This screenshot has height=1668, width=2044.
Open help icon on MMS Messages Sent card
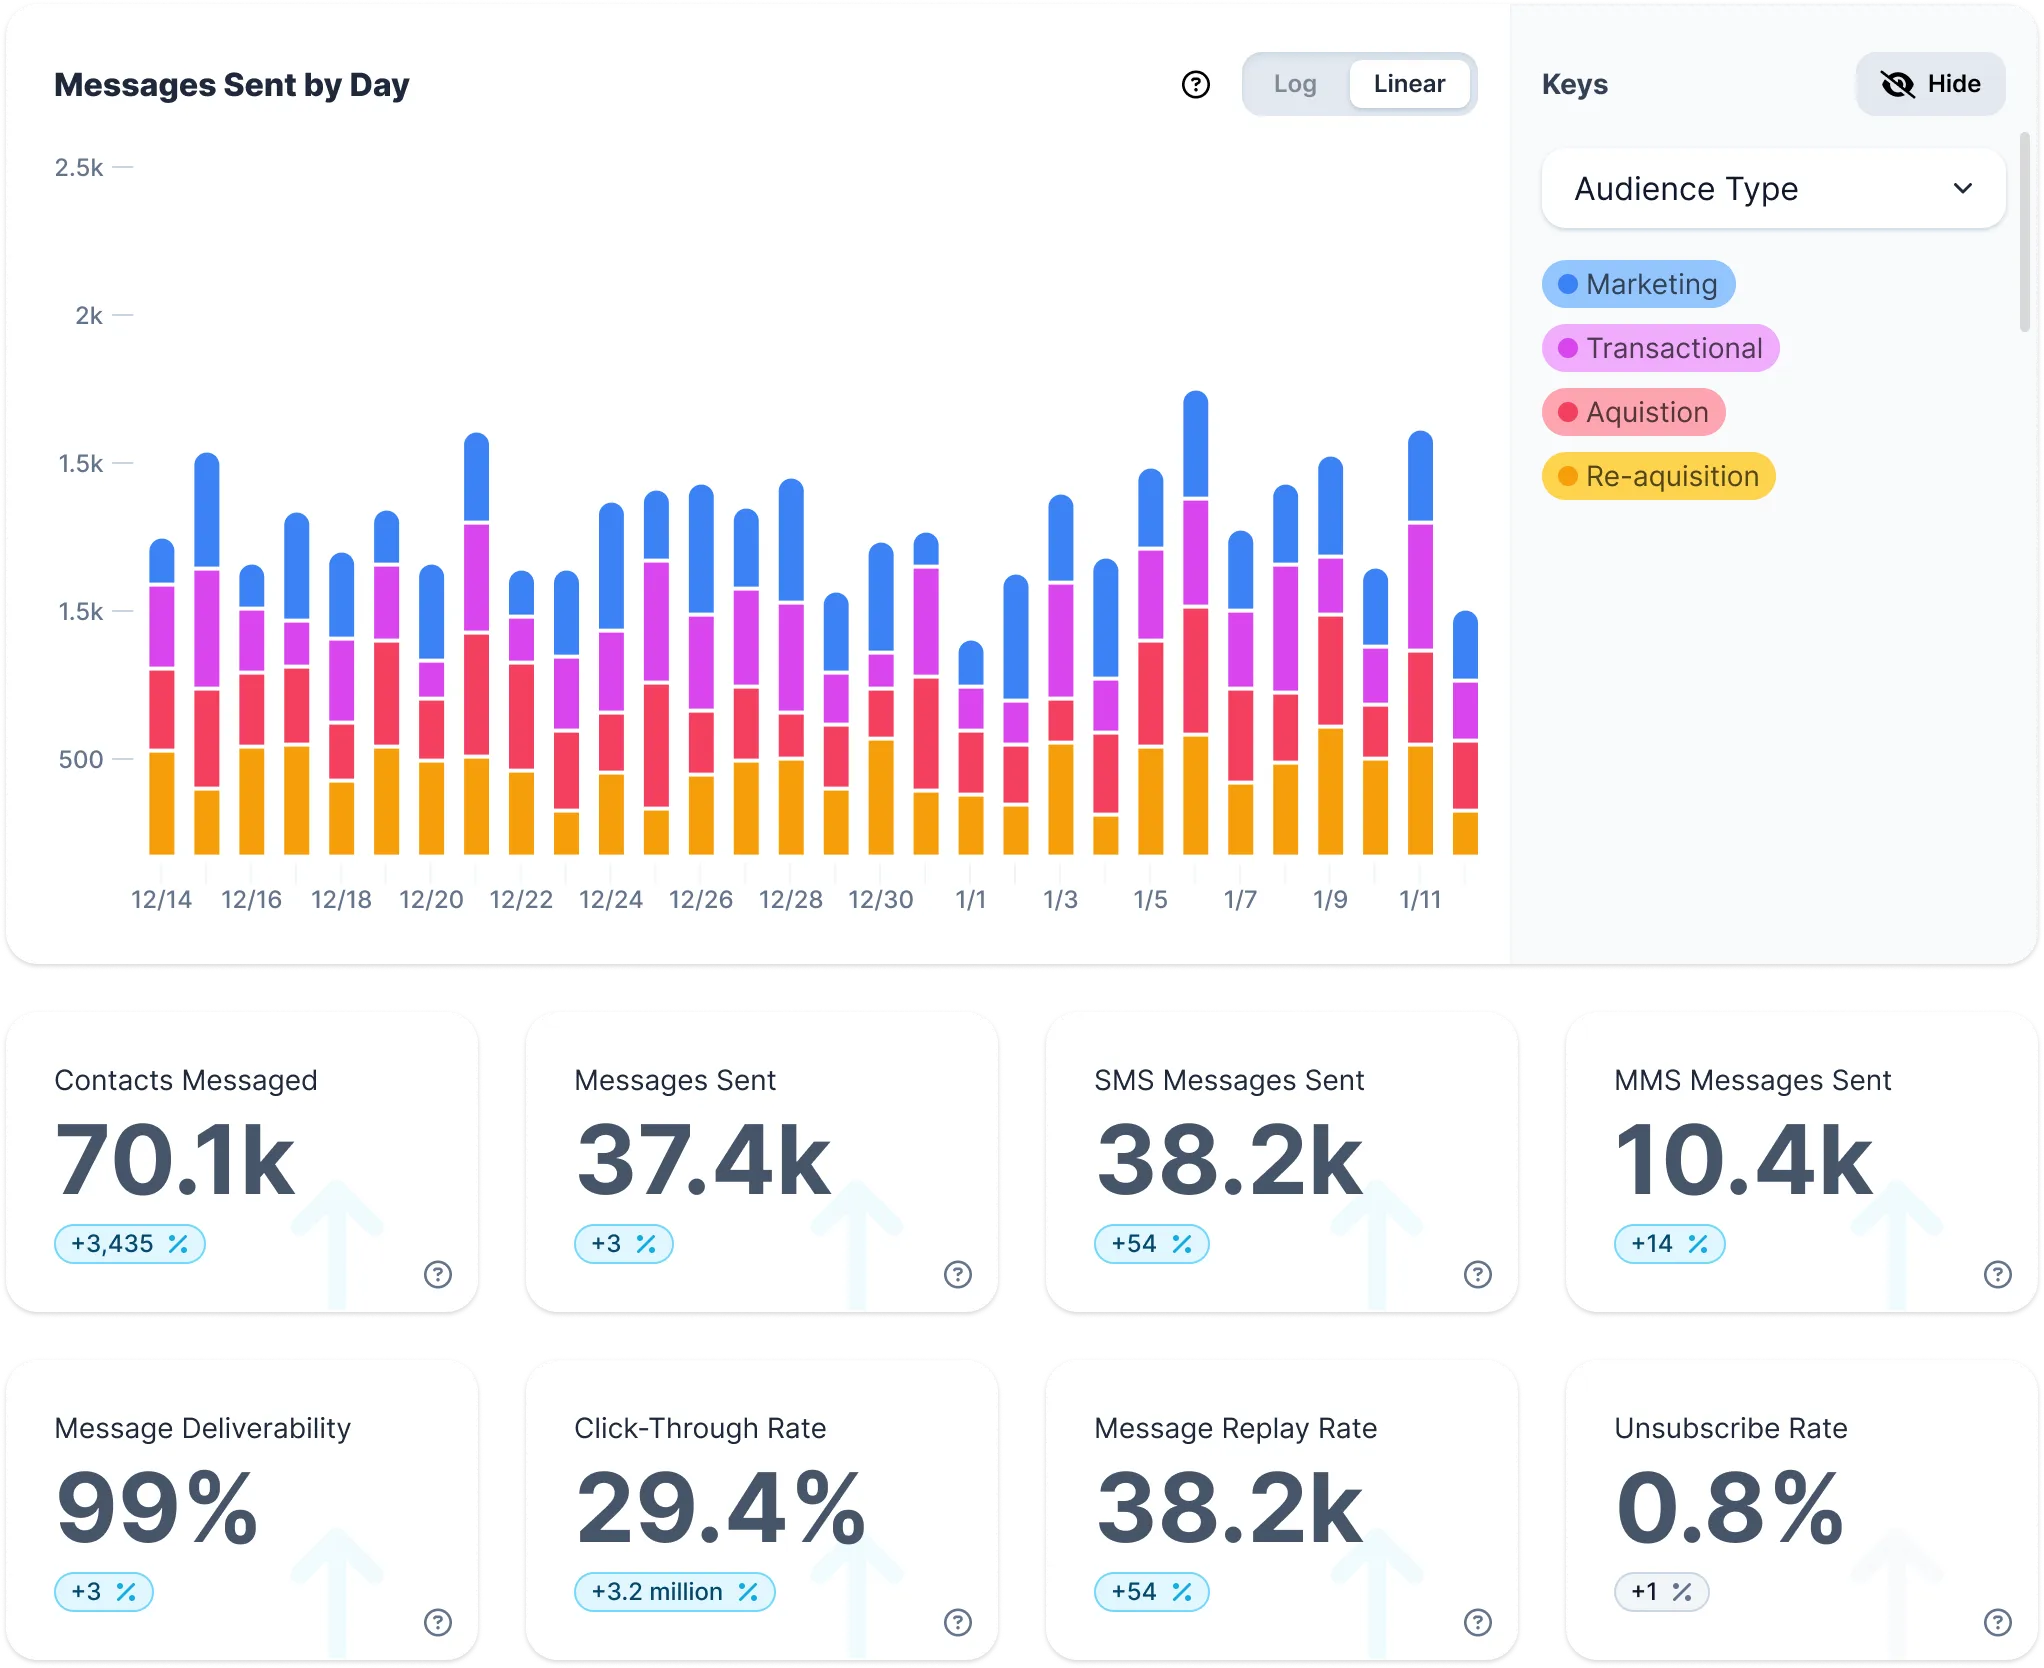click(1997, 1274)
